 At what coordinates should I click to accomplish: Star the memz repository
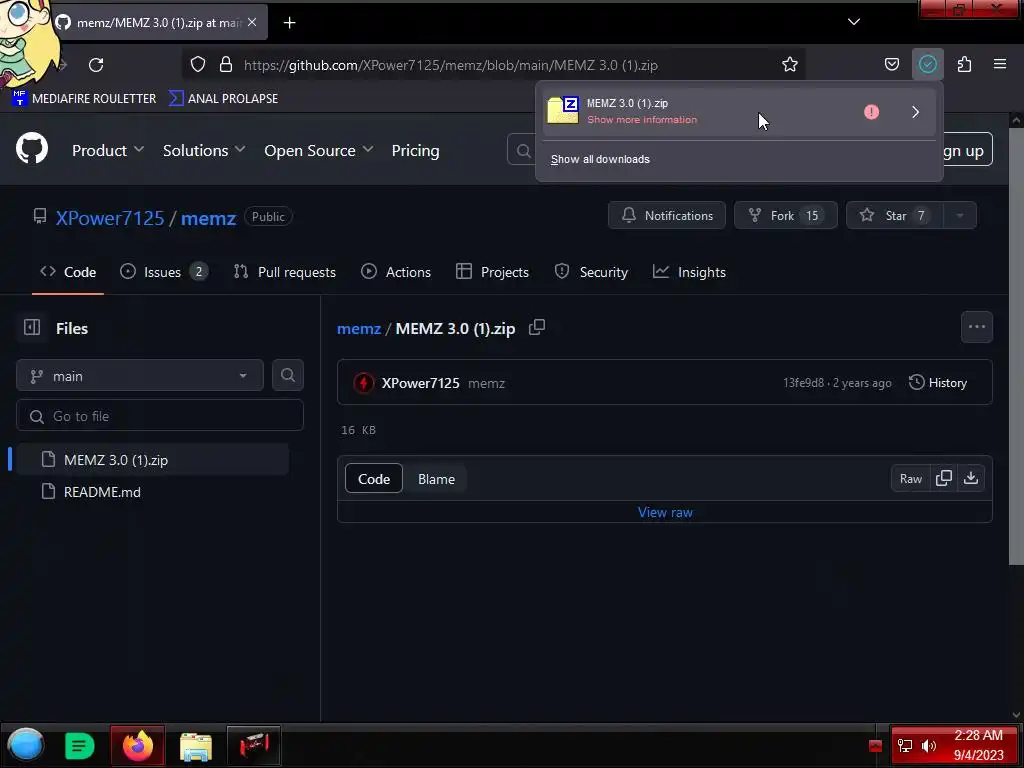(894, 216)
